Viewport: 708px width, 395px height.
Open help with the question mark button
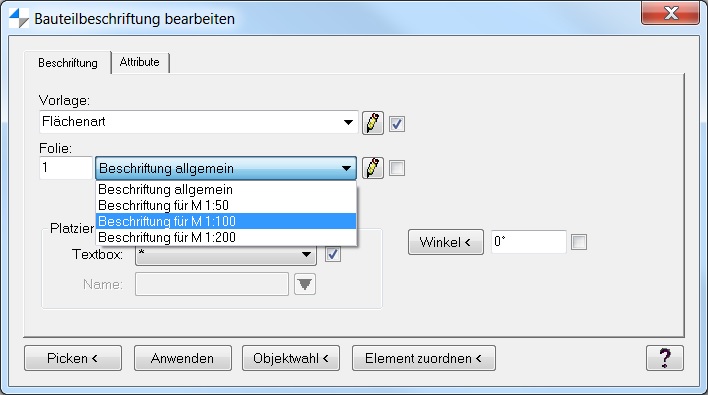click(x=665, y=358)
